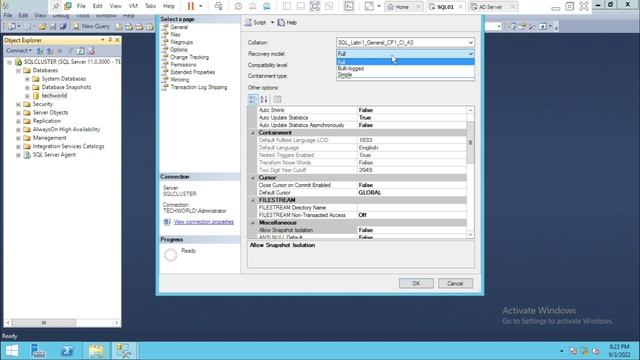Open File Explorer from taskbar

point(97,351)
